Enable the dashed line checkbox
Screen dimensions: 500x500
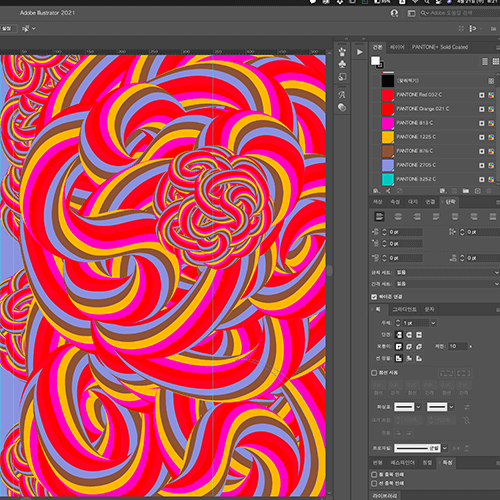coord(374,373)
